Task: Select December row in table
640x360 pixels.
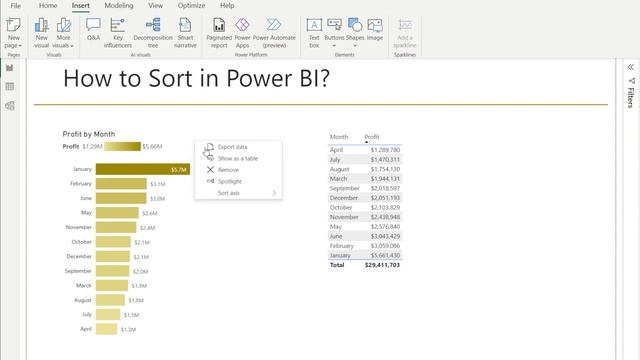Action: [365, 198]
